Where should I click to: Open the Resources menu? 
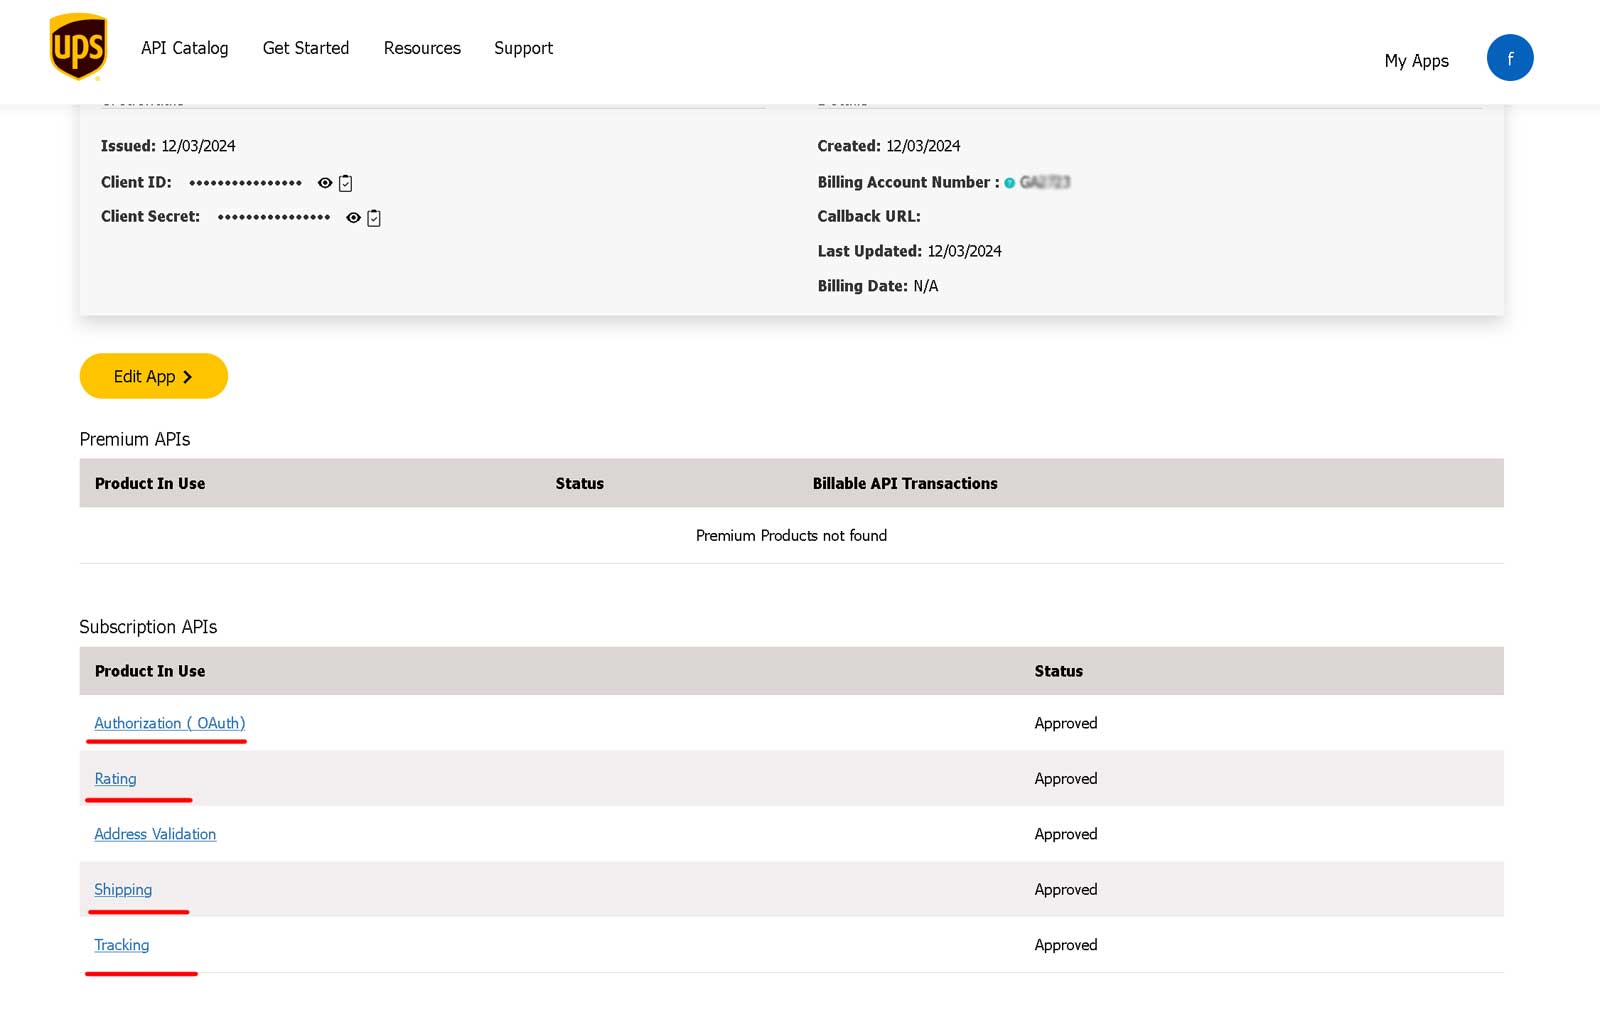click(422, 48)
